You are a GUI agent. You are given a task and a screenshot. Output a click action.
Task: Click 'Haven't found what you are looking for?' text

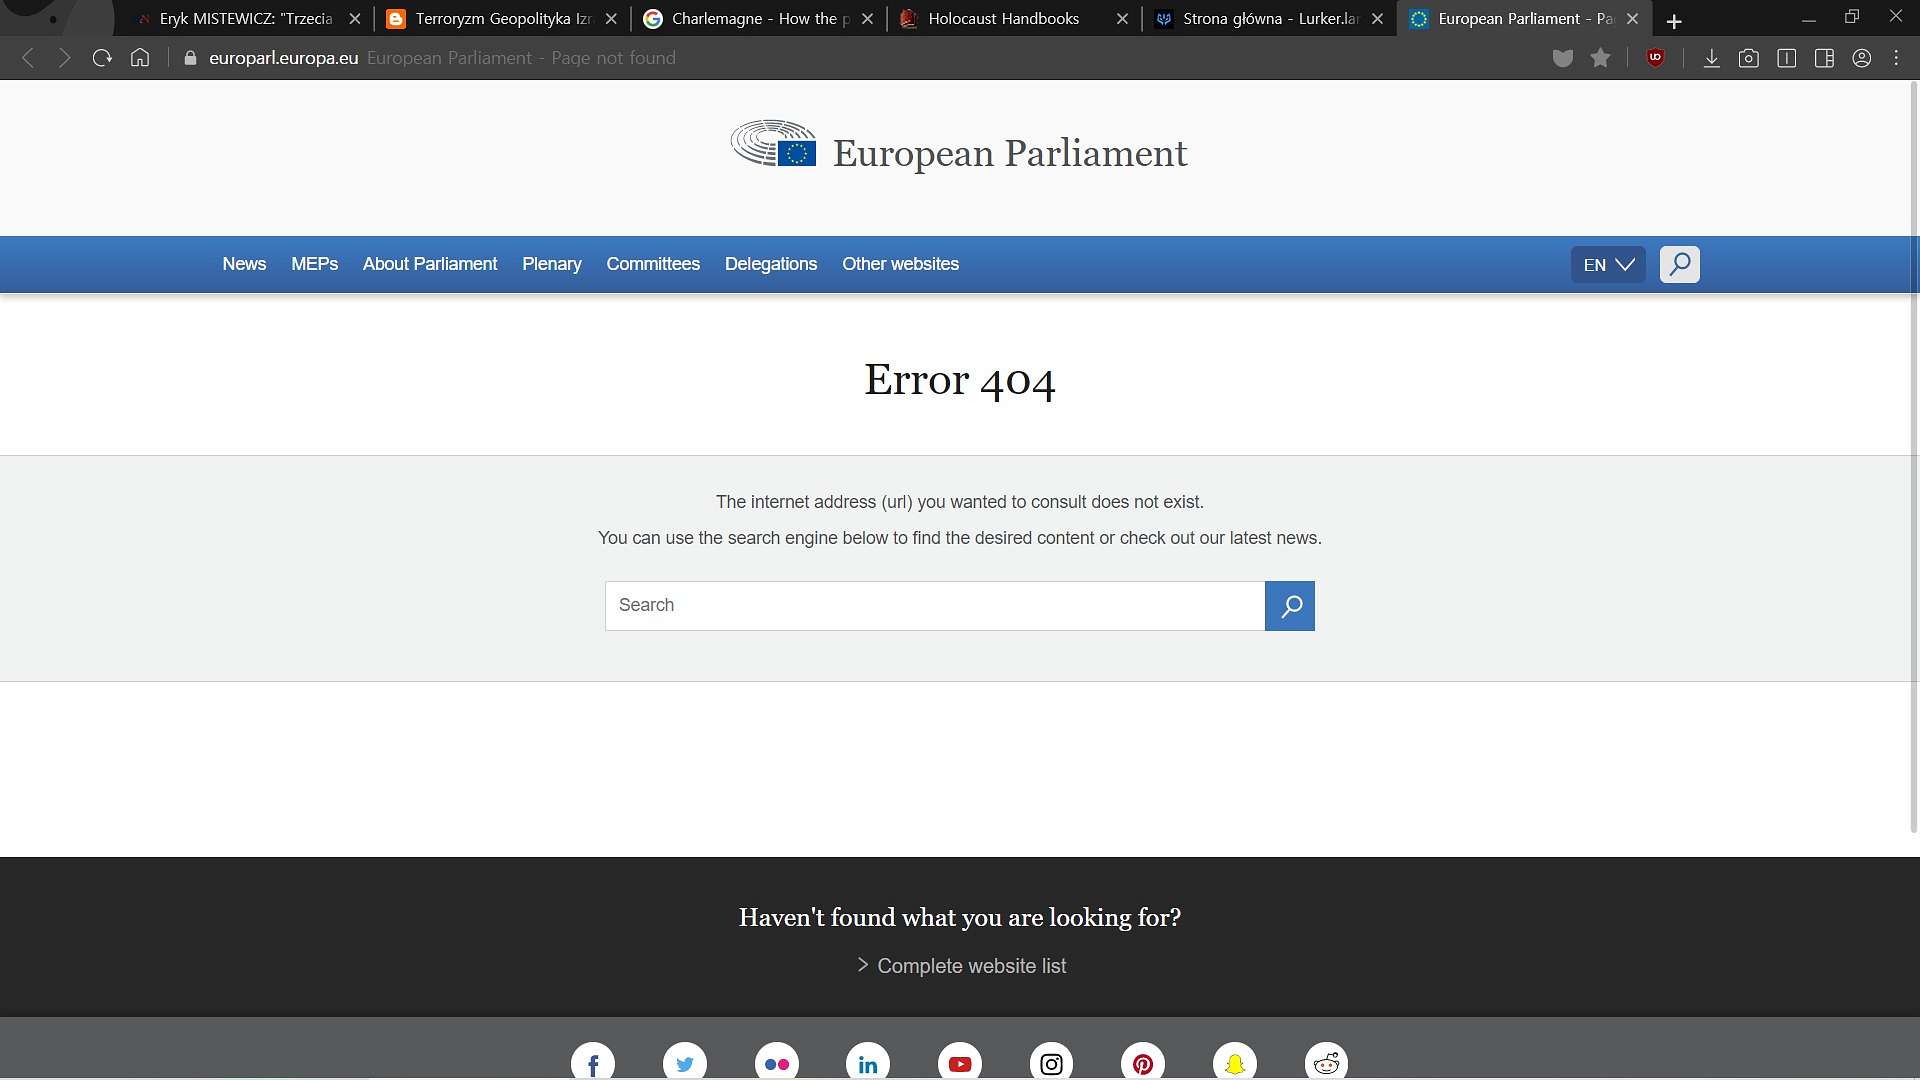(960, 917)
